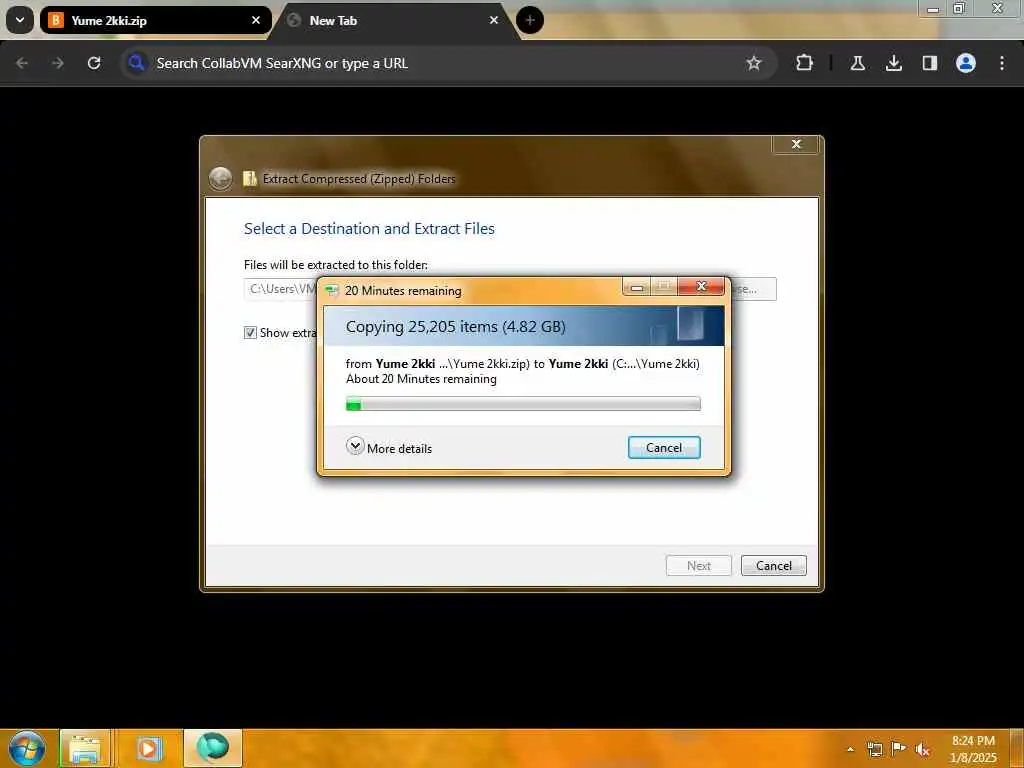Cancel the Extract Compressed Folders wizard

click(x=773, y=566)
